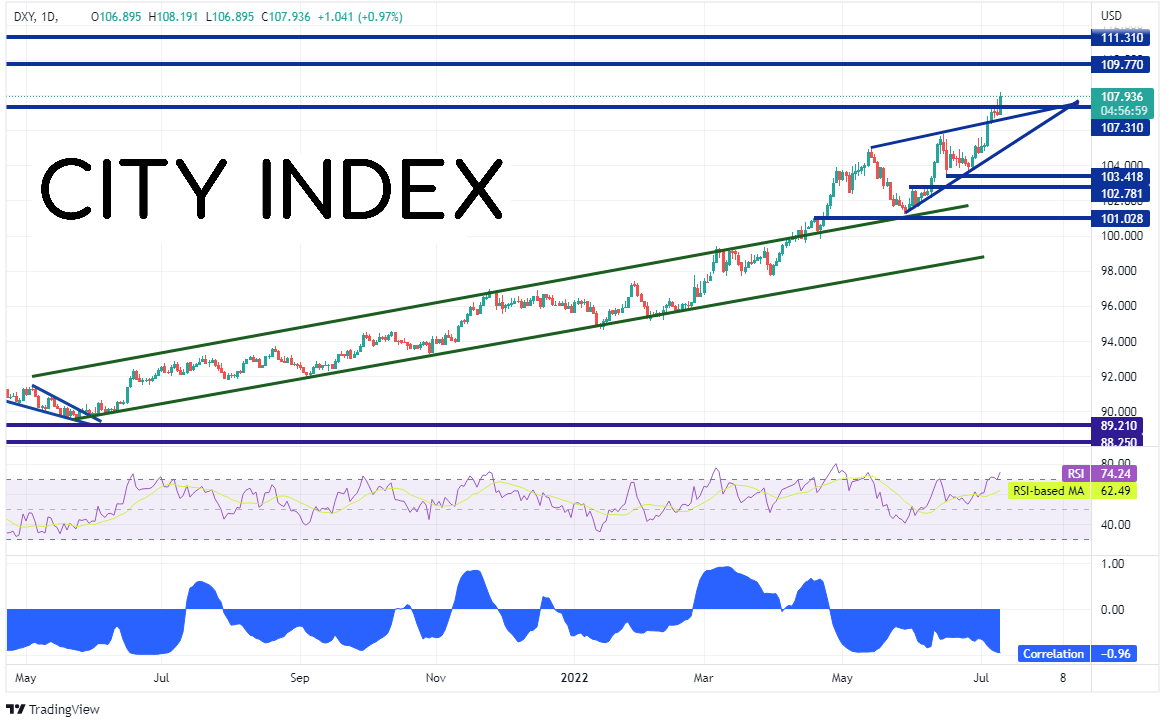Click the DXY symbol name in legend
Screen dimensions: 1169x727
[25, 16]
